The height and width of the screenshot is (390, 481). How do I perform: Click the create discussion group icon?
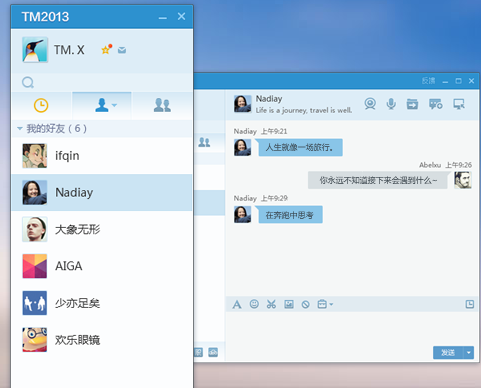pyautogui.click(x=435, y=104)
